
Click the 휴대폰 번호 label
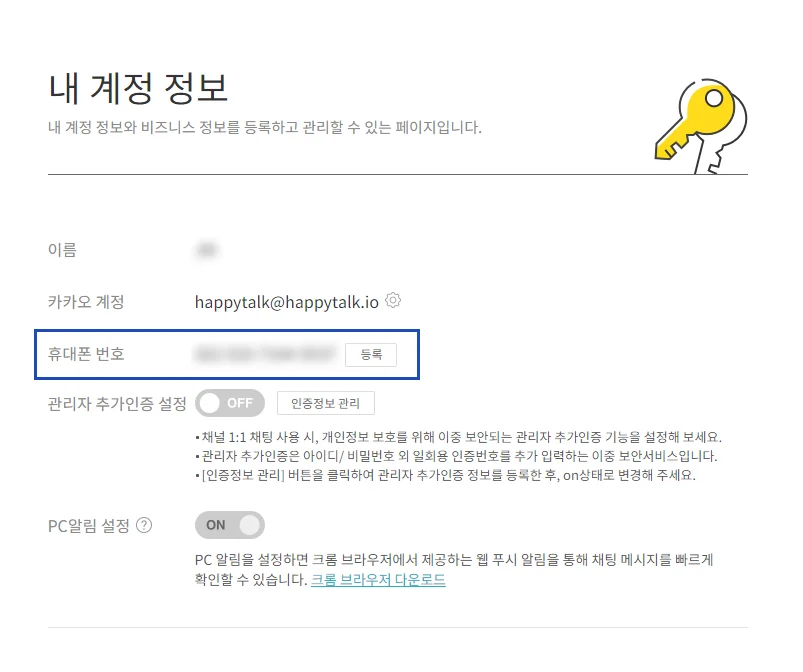point(86,354)
